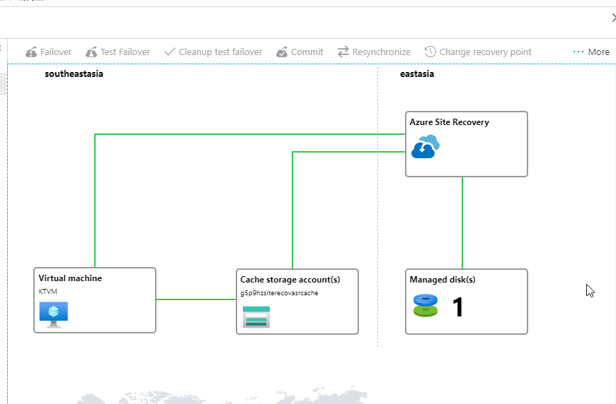Image resolution: width=616 pixels, height=404 pixels.
Task: Select the Managed disk(s) label
Action: click(x=442, y=280)
